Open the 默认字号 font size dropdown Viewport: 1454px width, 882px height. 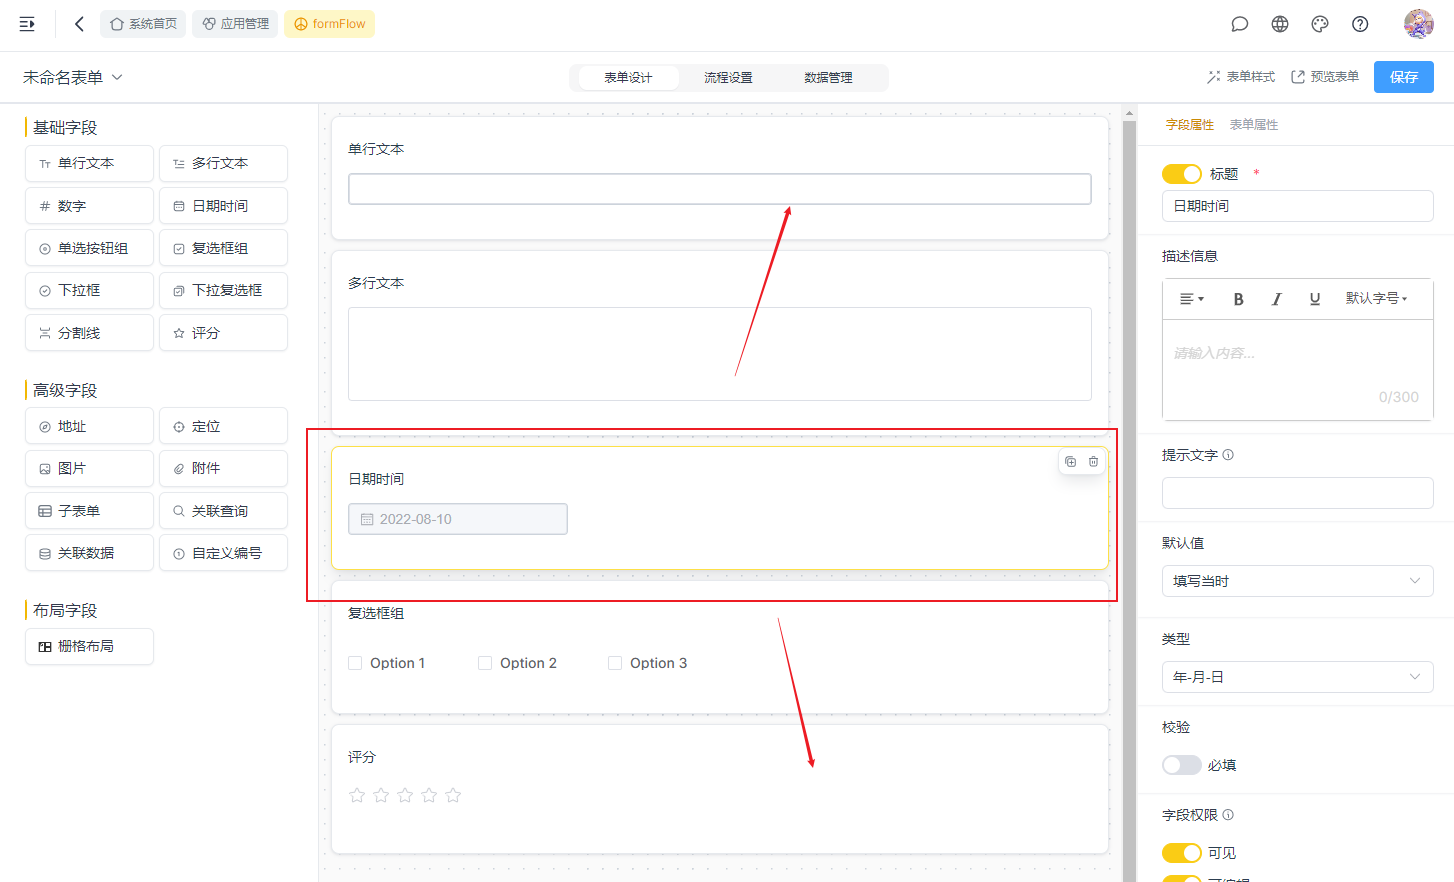click(x=1376, y=298)
